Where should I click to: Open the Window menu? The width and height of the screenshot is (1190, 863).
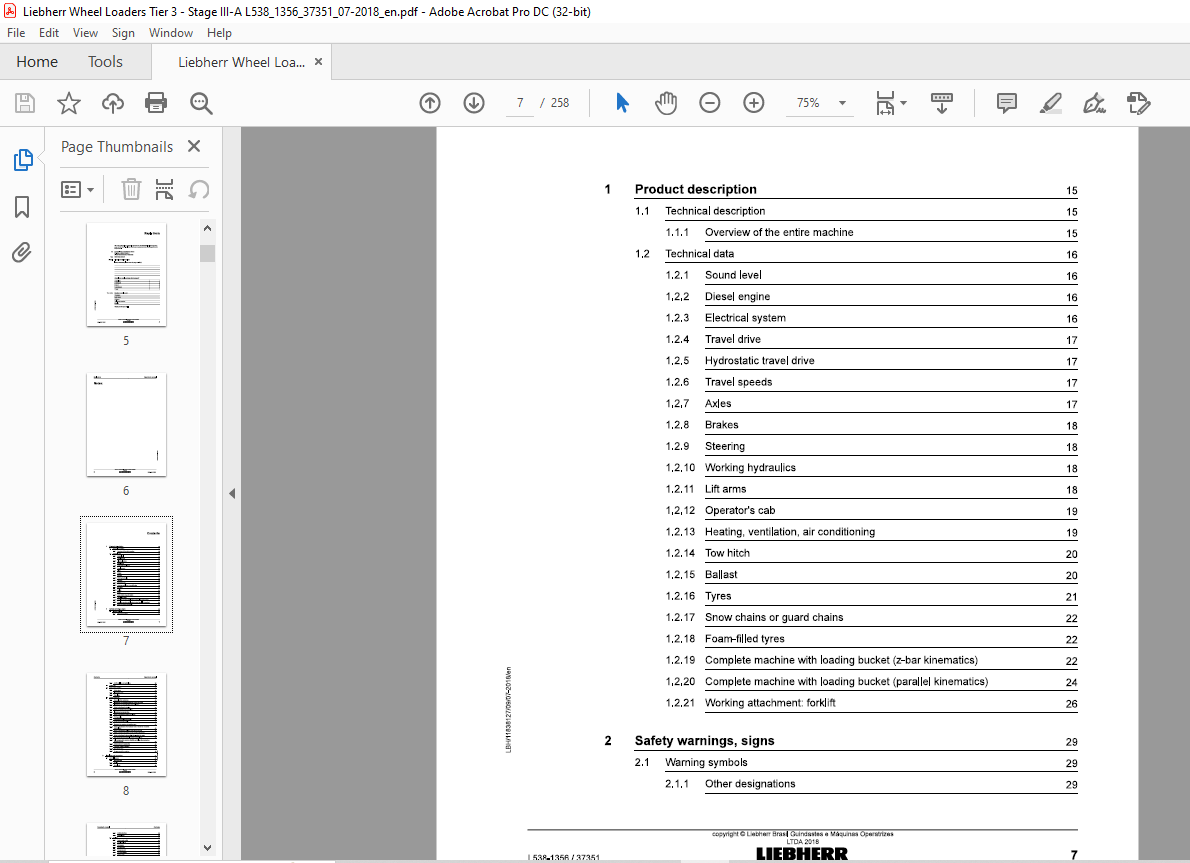pyautogui.click(x=171, y=33)
